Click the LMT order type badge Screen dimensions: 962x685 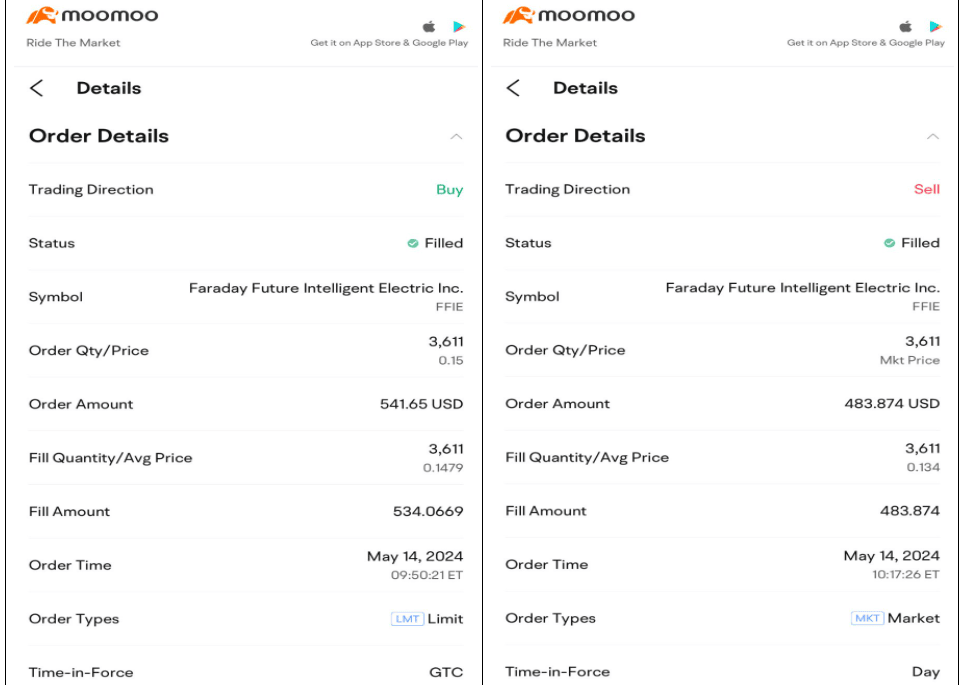click(407, 619)
